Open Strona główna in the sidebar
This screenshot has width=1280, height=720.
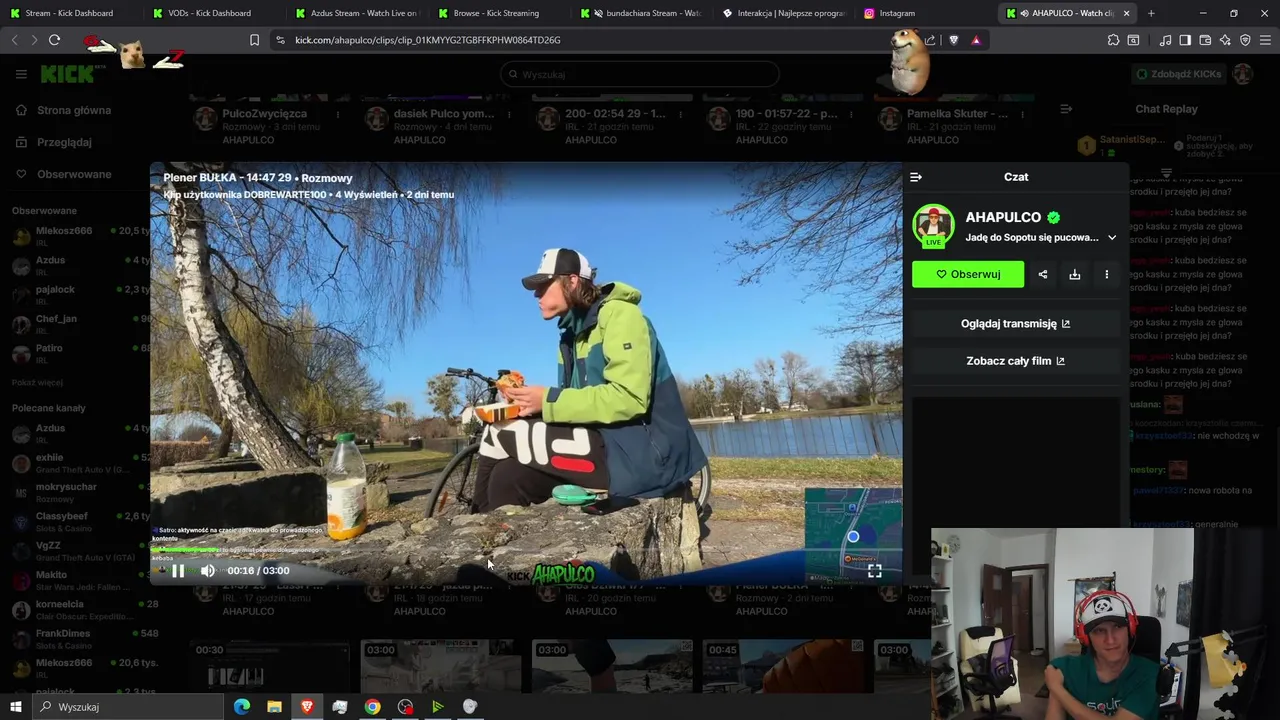coord(74,110)
